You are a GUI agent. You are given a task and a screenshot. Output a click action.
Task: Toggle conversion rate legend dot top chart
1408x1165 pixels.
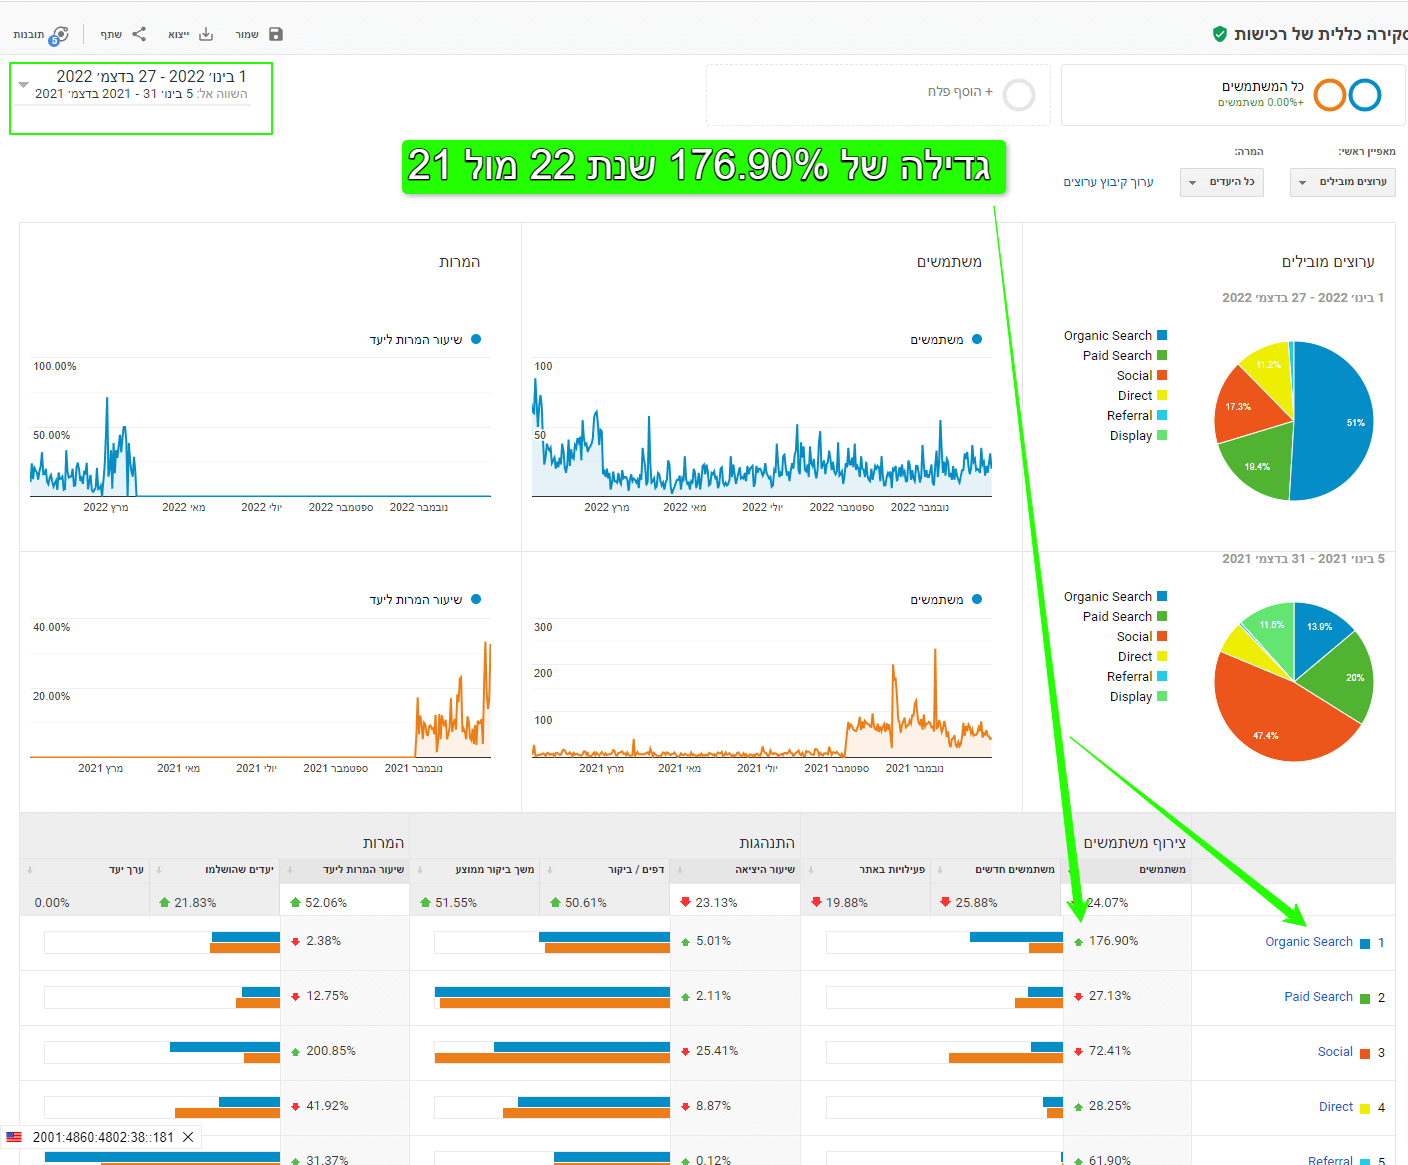(476, 339)
